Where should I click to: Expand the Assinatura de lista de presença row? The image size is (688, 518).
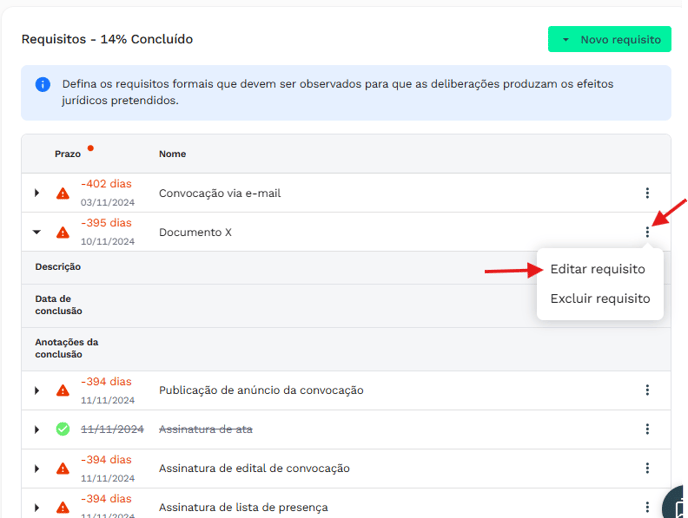coord(37,507)
